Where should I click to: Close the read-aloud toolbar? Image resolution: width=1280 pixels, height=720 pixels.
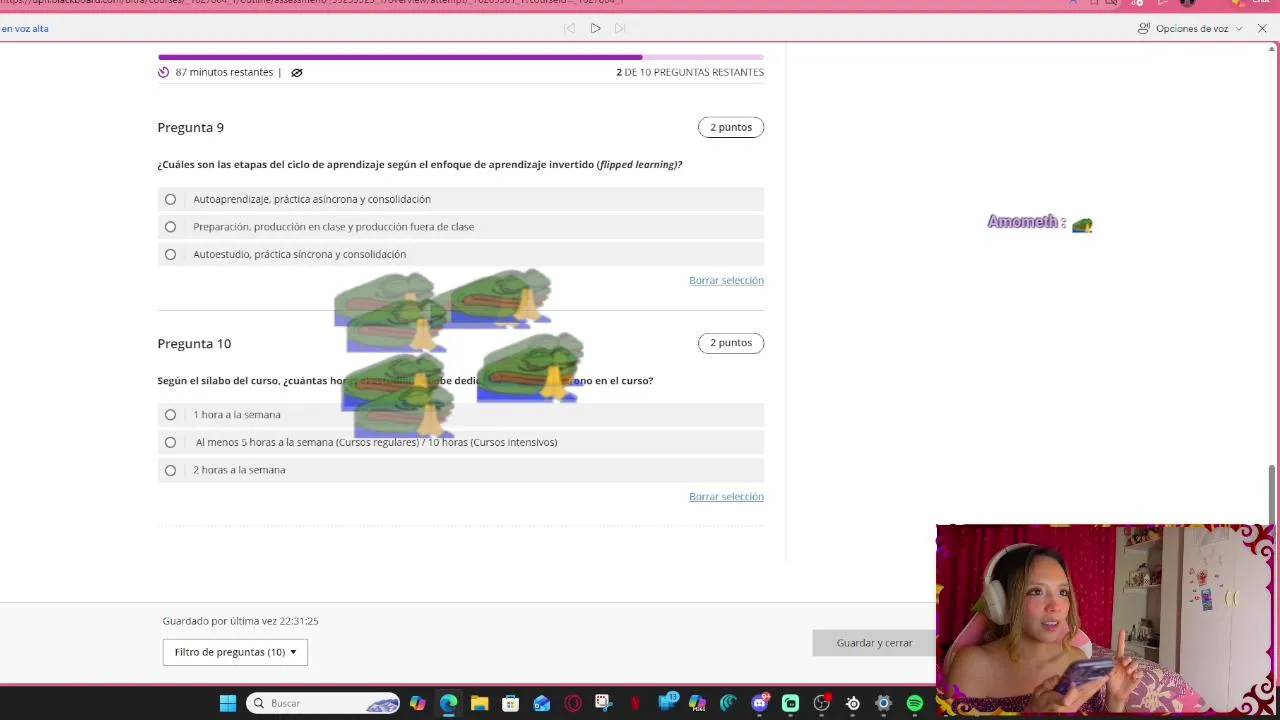[1262, 28]
